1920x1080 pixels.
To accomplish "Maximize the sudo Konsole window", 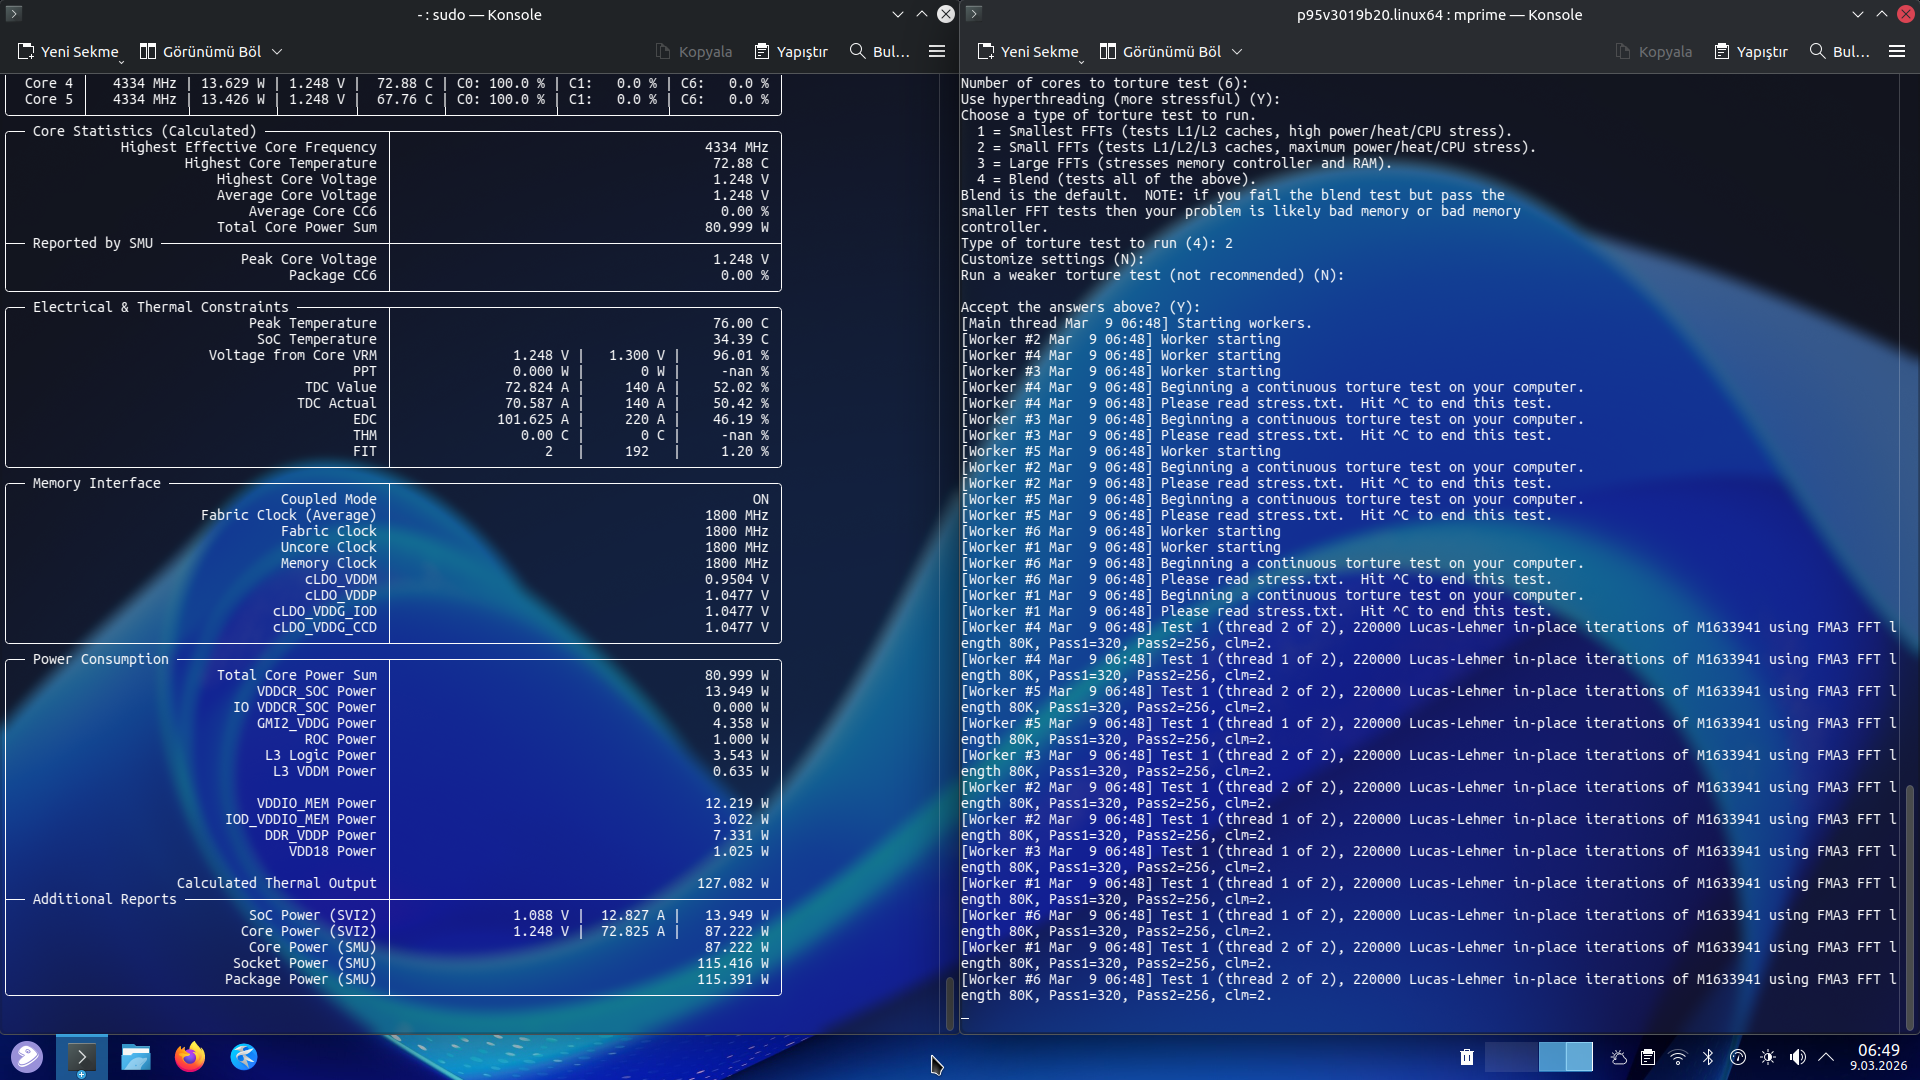I will [921, 14].
